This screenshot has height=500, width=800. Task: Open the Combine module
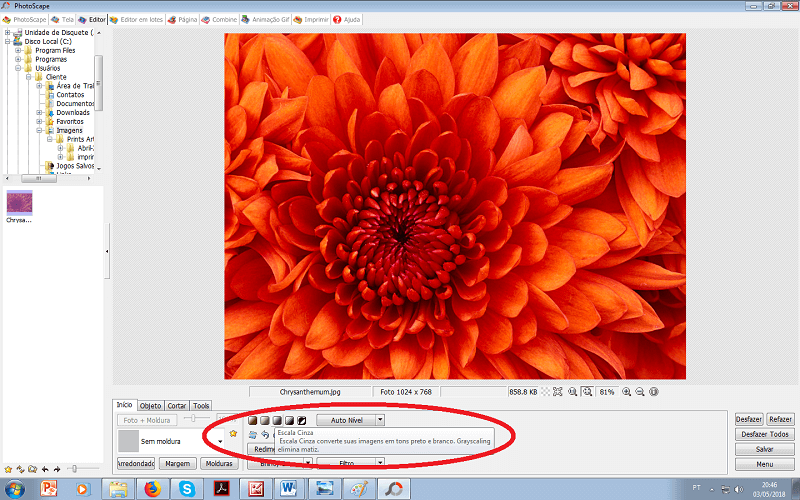221,19
